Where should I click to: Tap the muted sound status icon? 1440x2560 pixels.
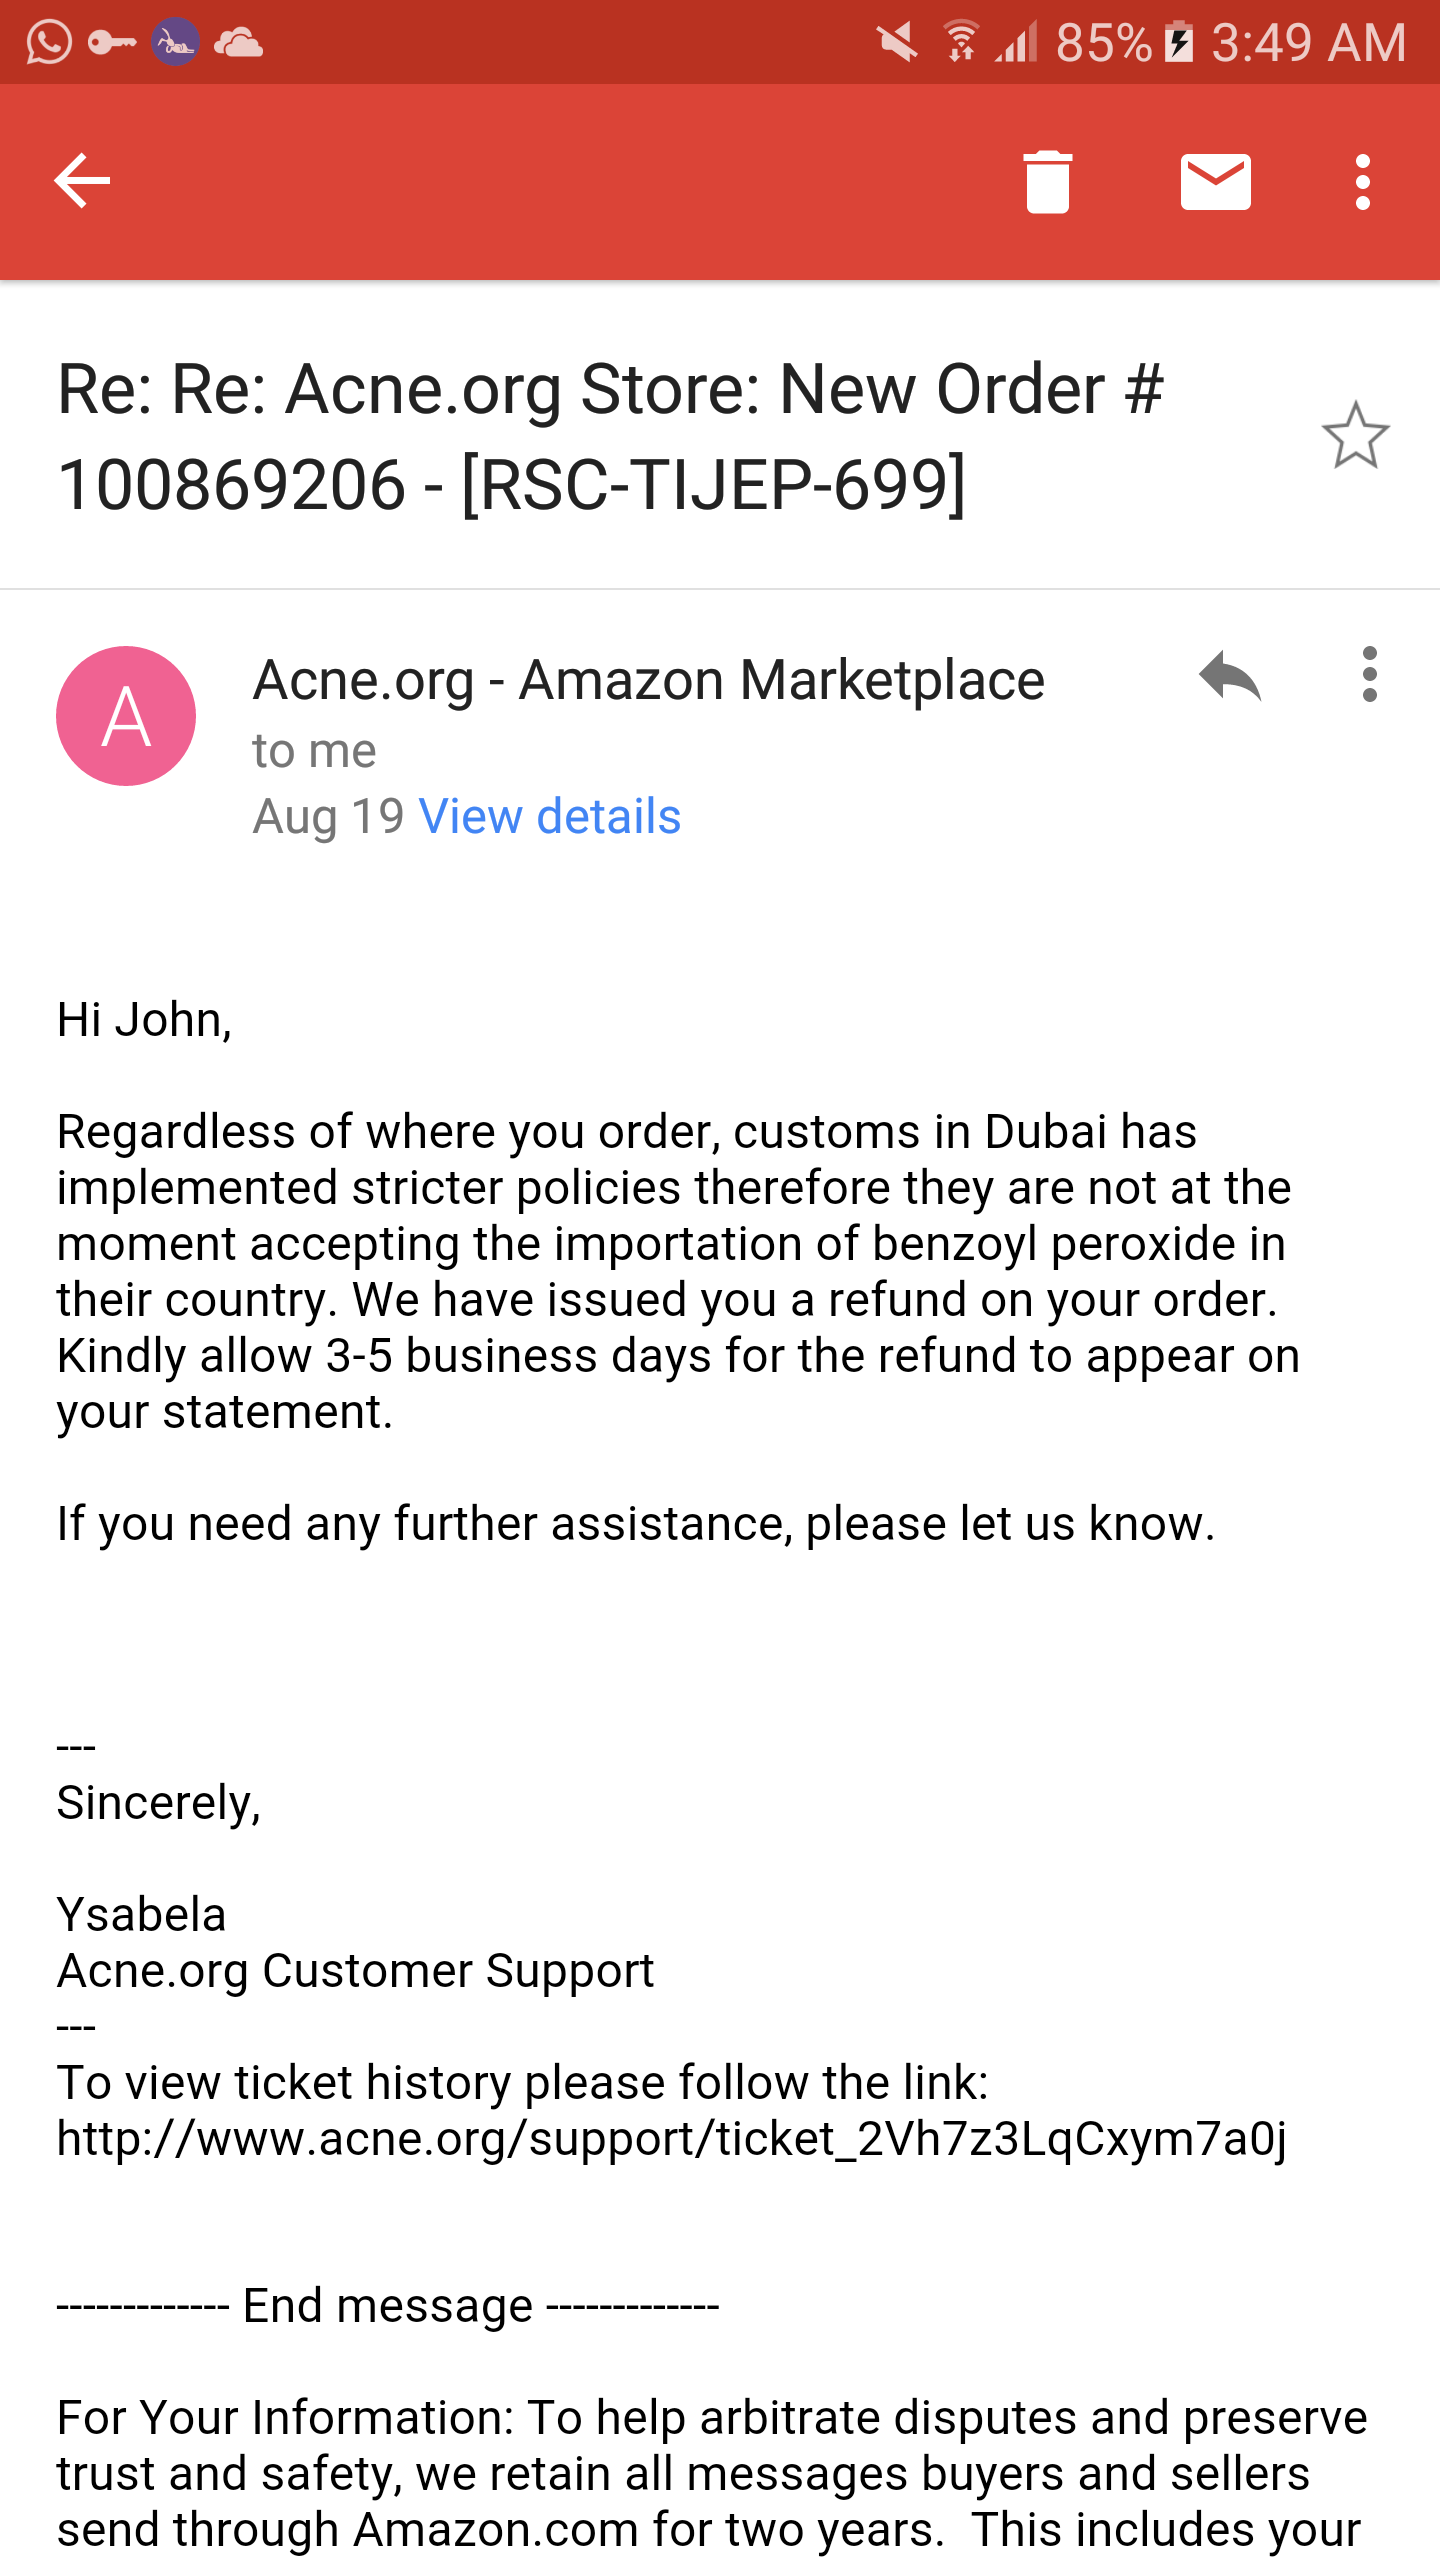point(896,43)
